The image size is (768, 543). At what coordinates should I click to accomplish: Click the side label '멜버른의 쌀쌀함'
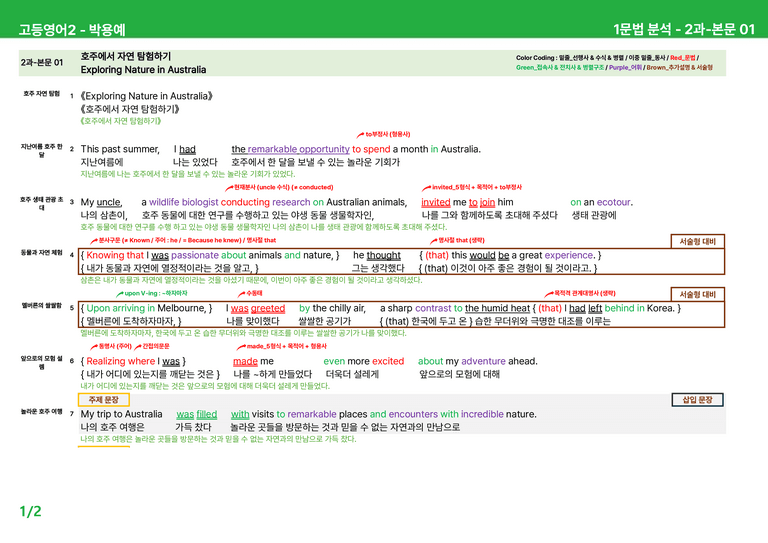(42, 306)
